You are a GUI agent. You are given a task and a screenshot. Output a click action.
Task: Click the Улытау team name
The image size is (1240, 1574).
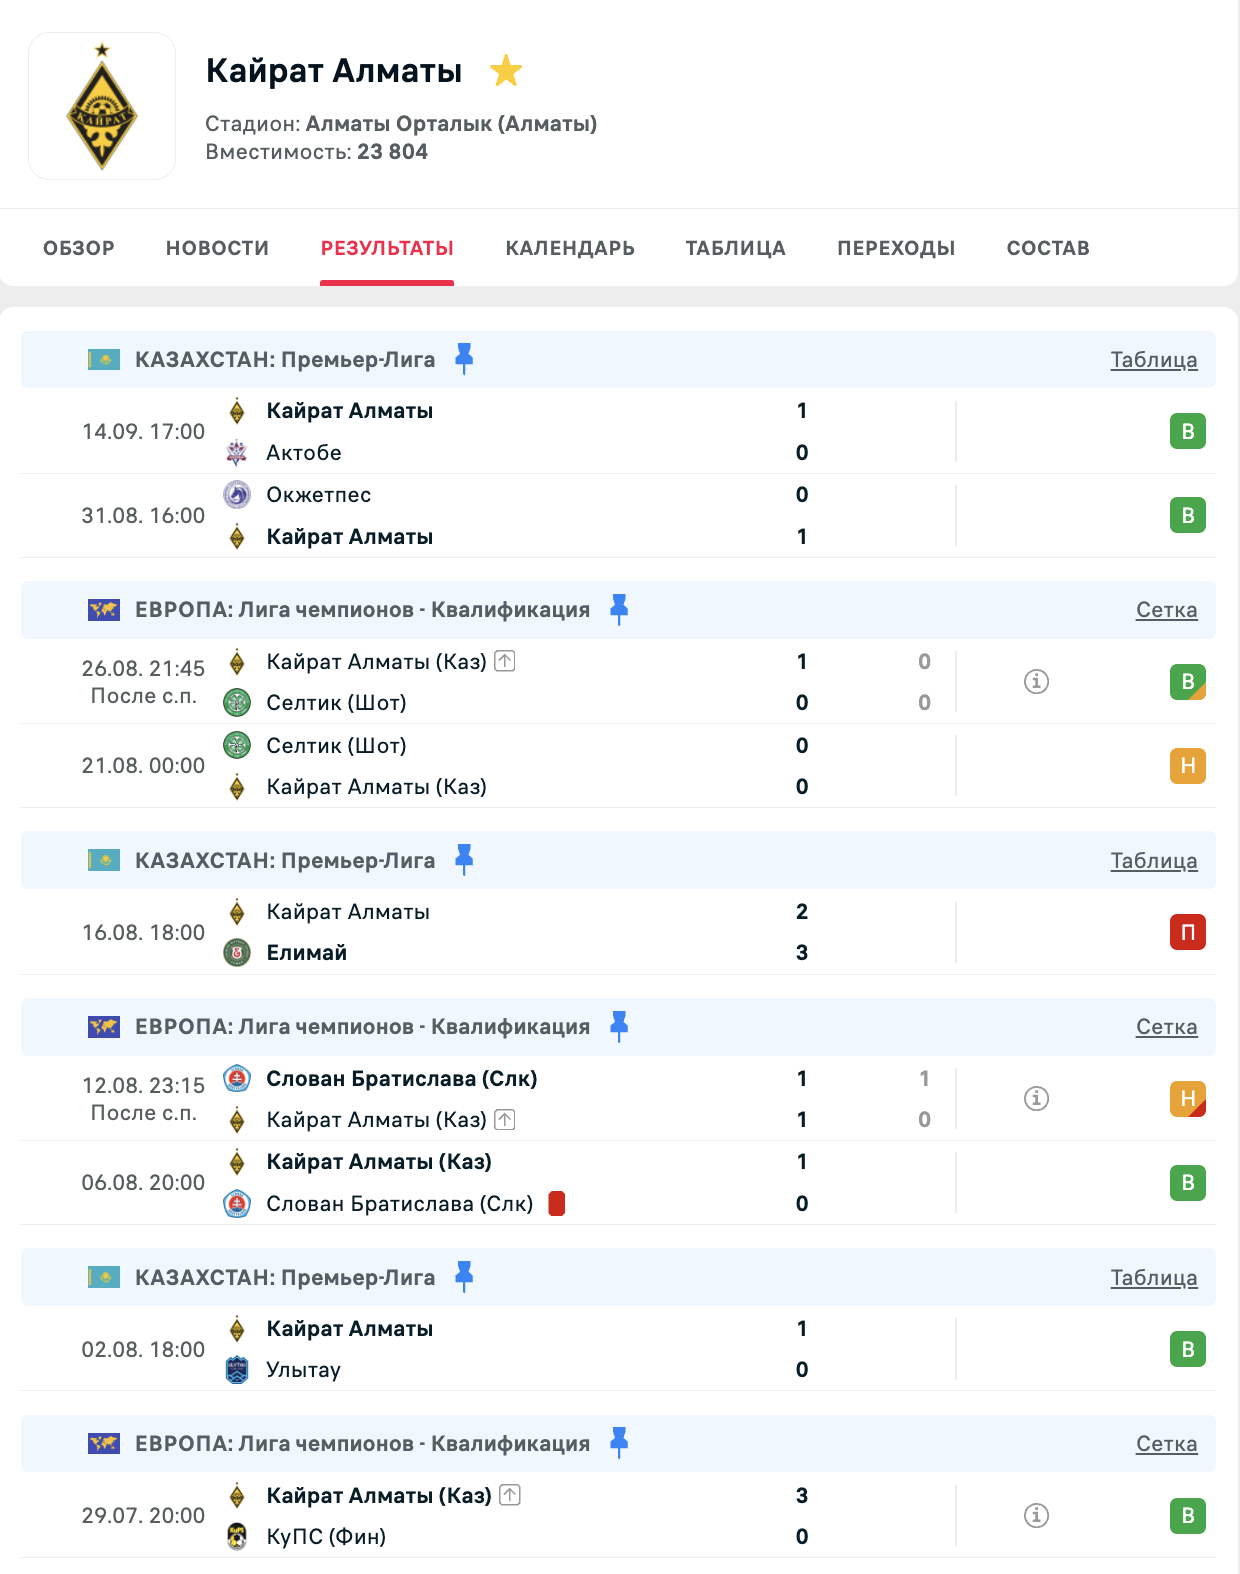click(303, 1370)
